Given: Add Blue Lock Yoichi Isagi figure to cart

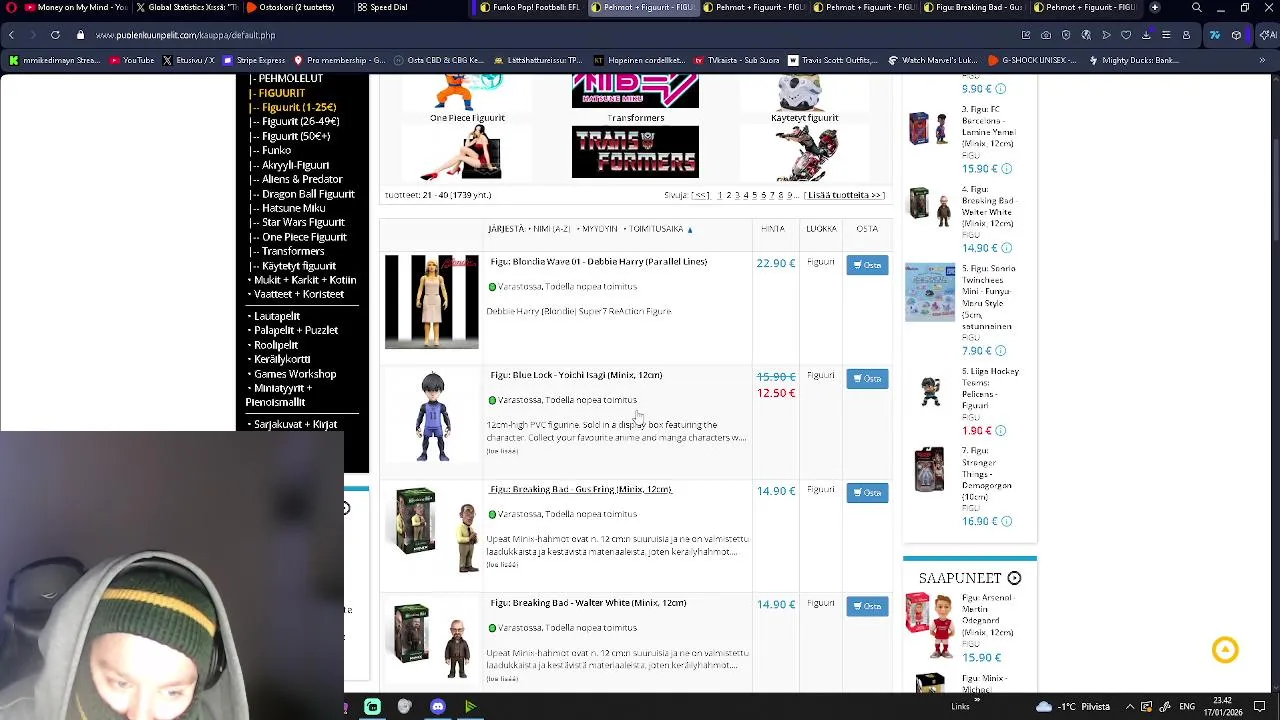Looking at the screenshot, I should 867,378.
